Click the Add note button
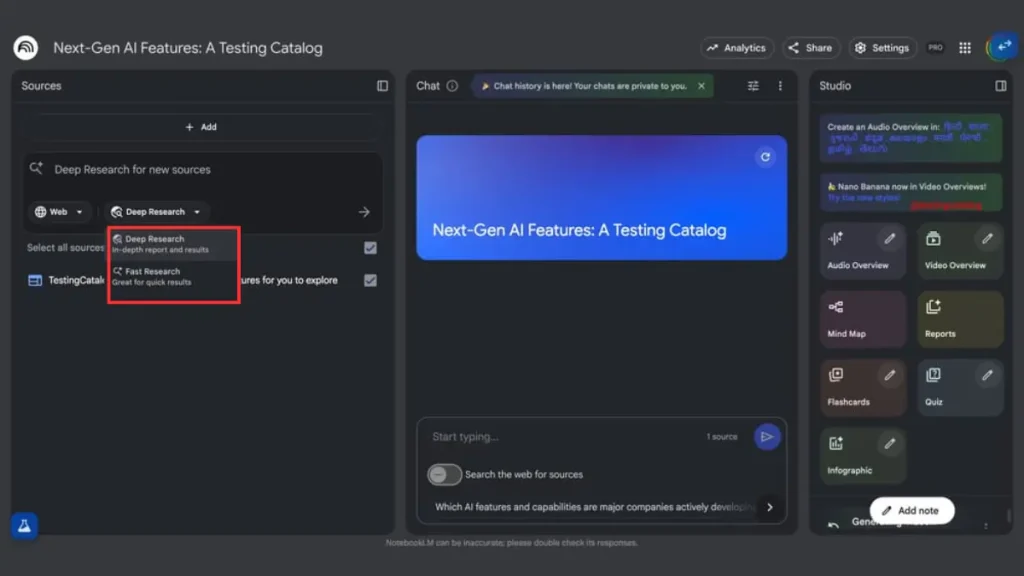This screenshot has width=1024, height=576. [911, 510]
